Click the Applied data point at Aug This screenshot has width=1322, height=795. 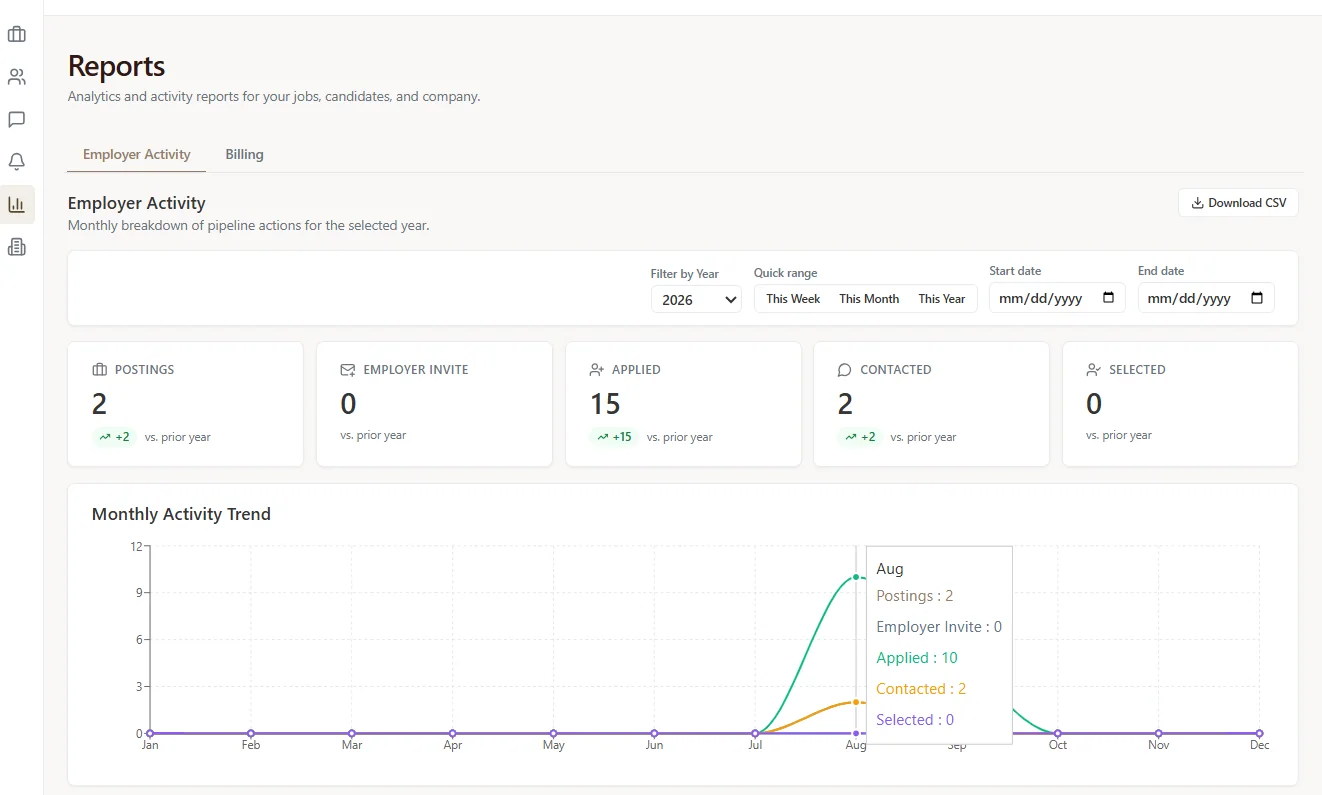click(x=856, y=577)
